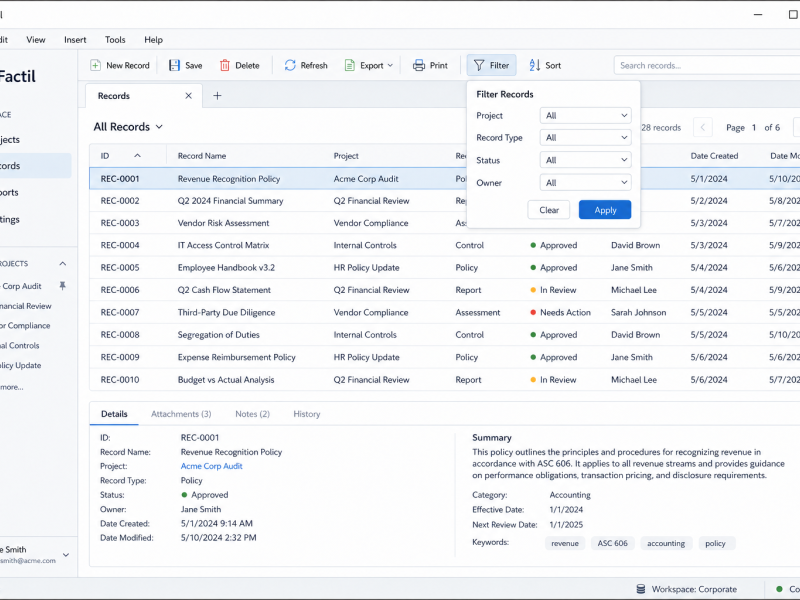Open the Insert menu
This screenshot has width=800, height=600.
(75, 40)
